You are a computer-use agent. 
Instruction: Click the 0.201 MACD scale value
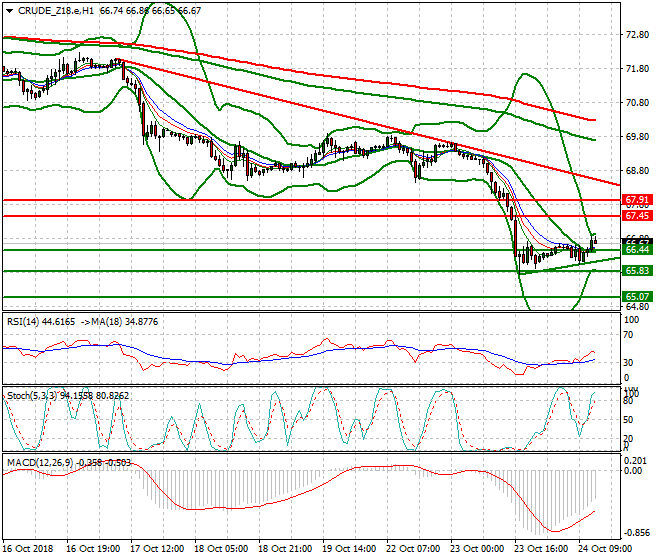pos(634,461)
